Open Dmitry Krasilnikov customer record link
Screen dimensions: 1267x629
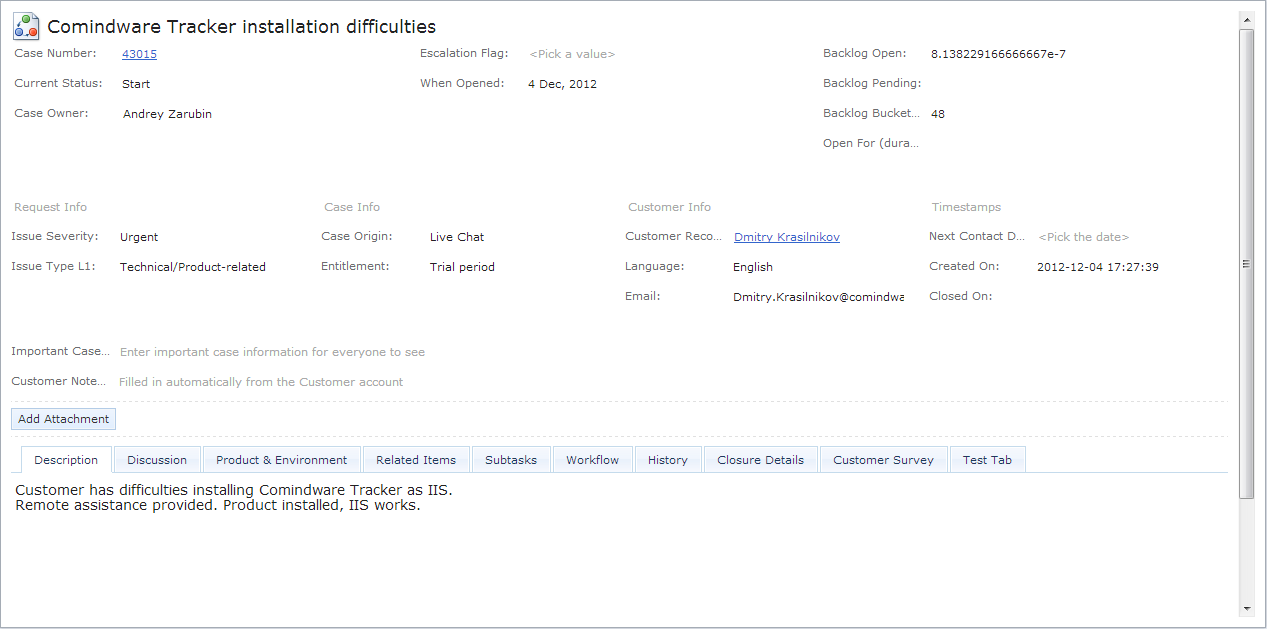click(x=787, y=237)
